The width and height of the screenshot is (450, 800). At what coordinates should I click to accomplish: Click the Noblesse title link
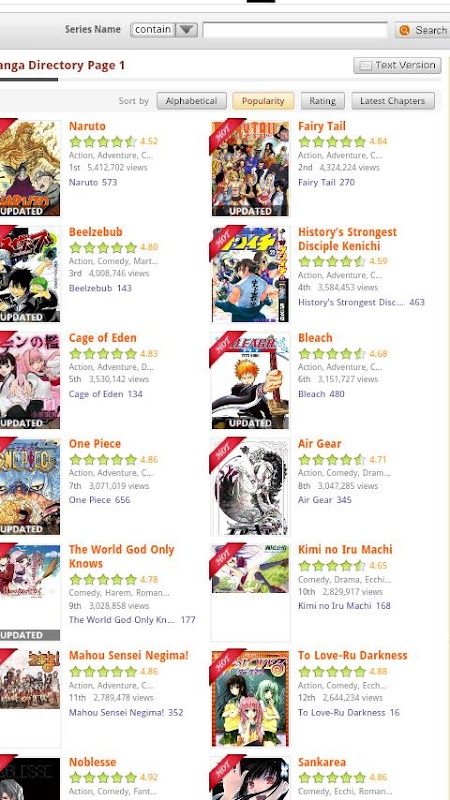tap(92, 762)
